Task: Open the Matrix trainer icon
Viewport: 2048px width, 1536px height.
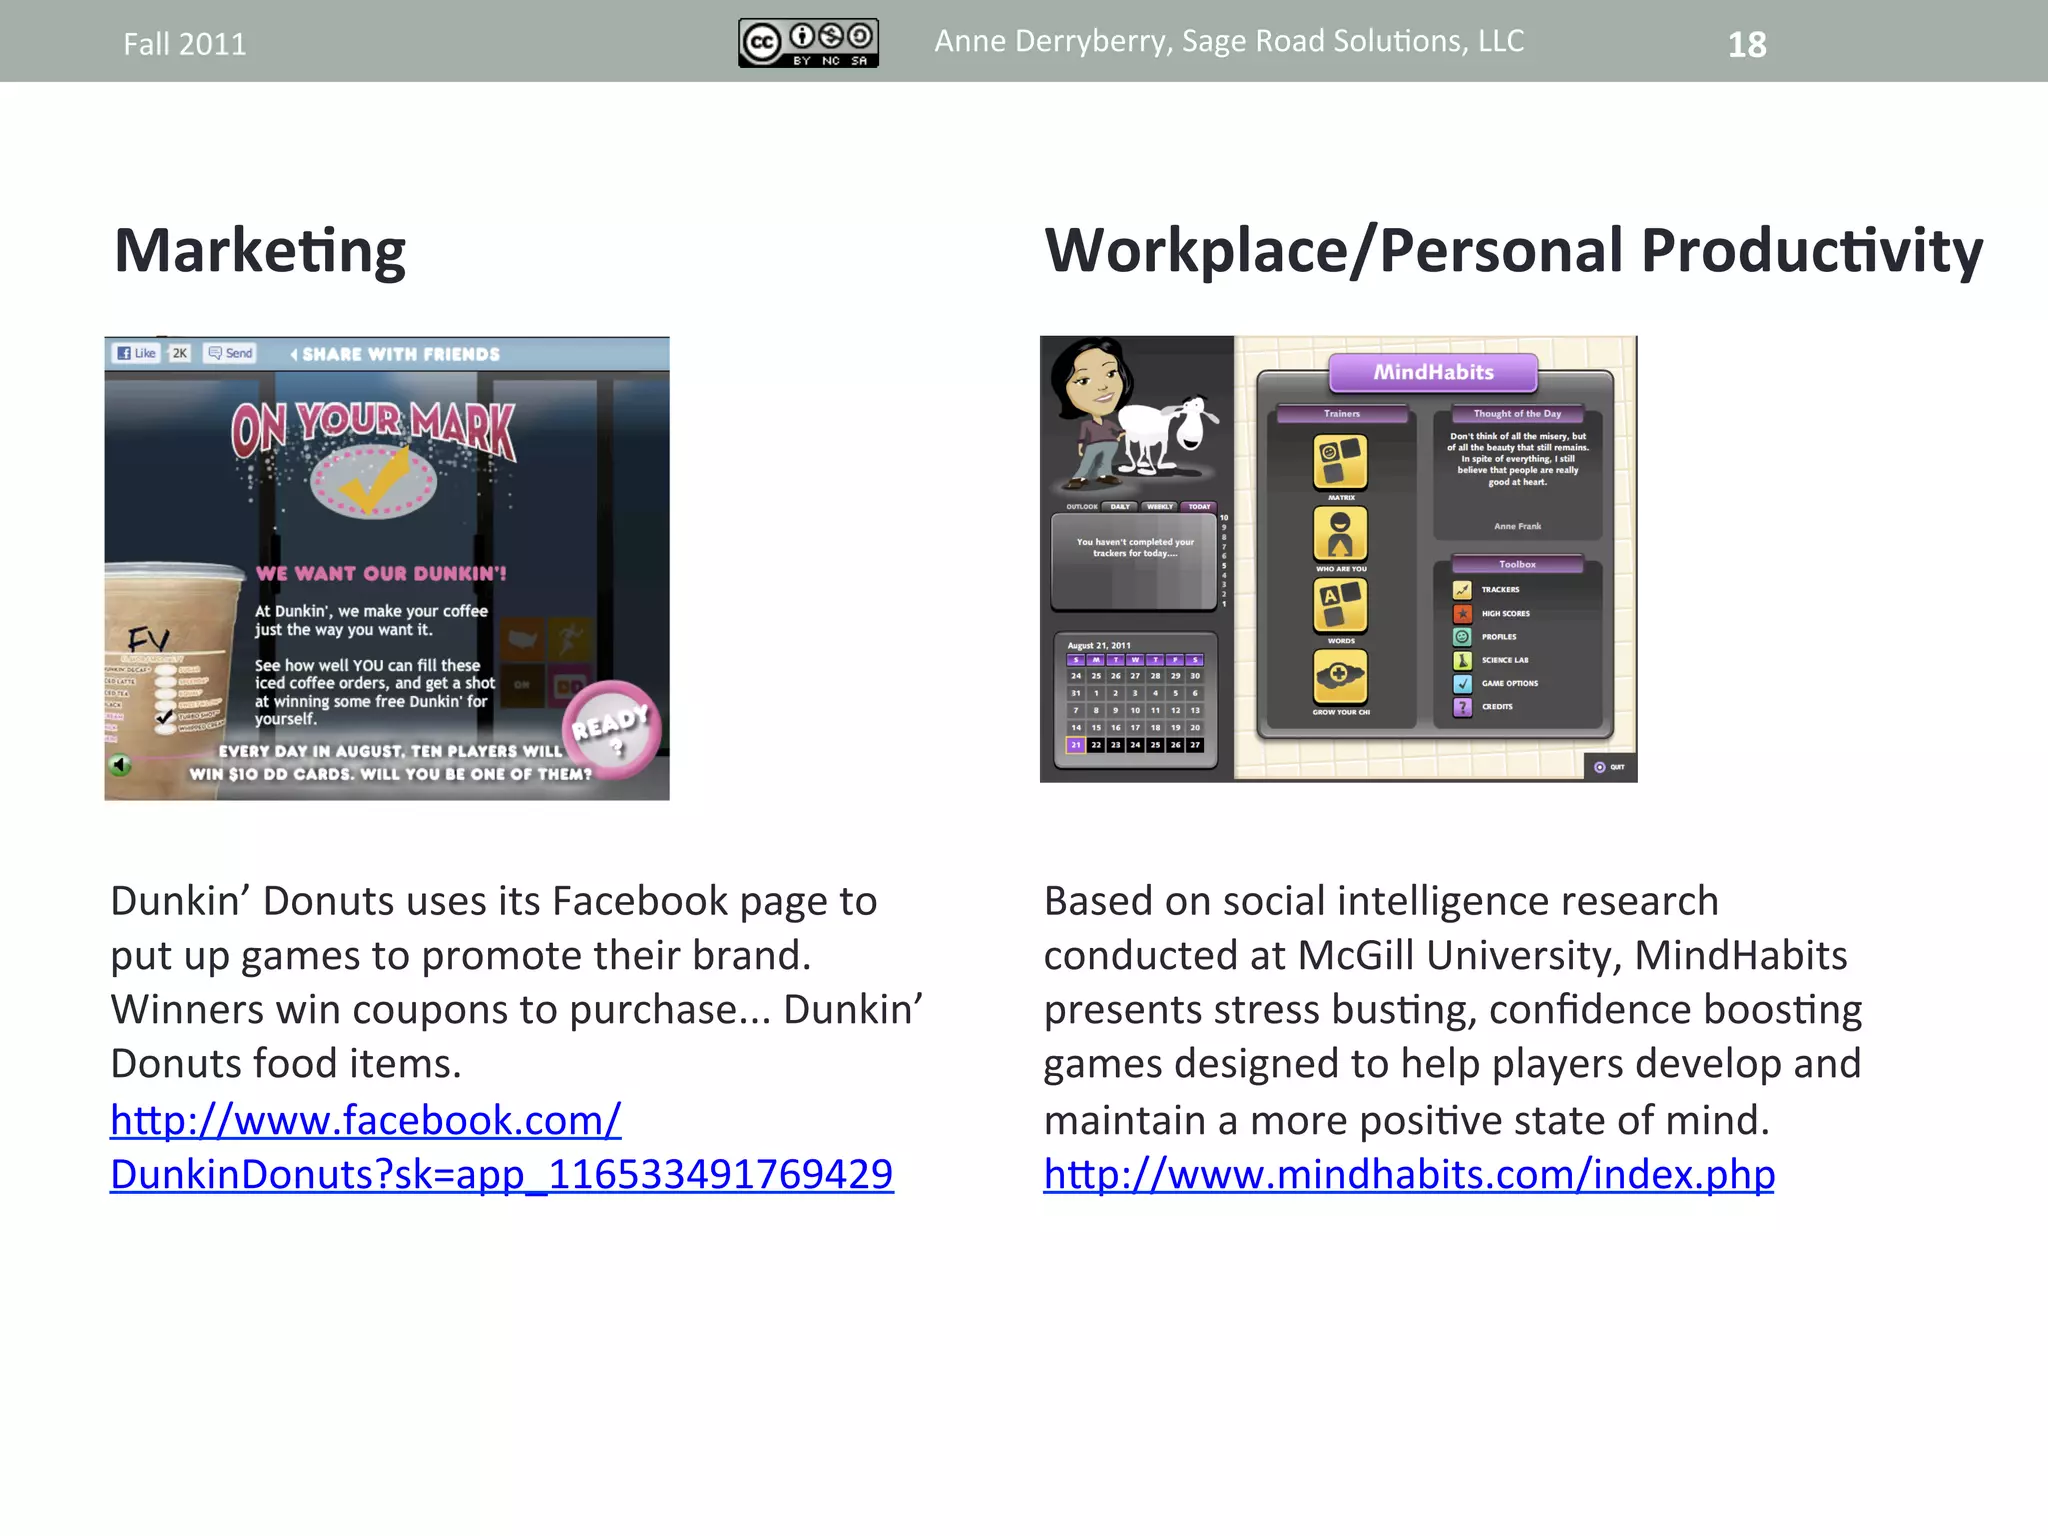Action: [x=1340, y=462]
